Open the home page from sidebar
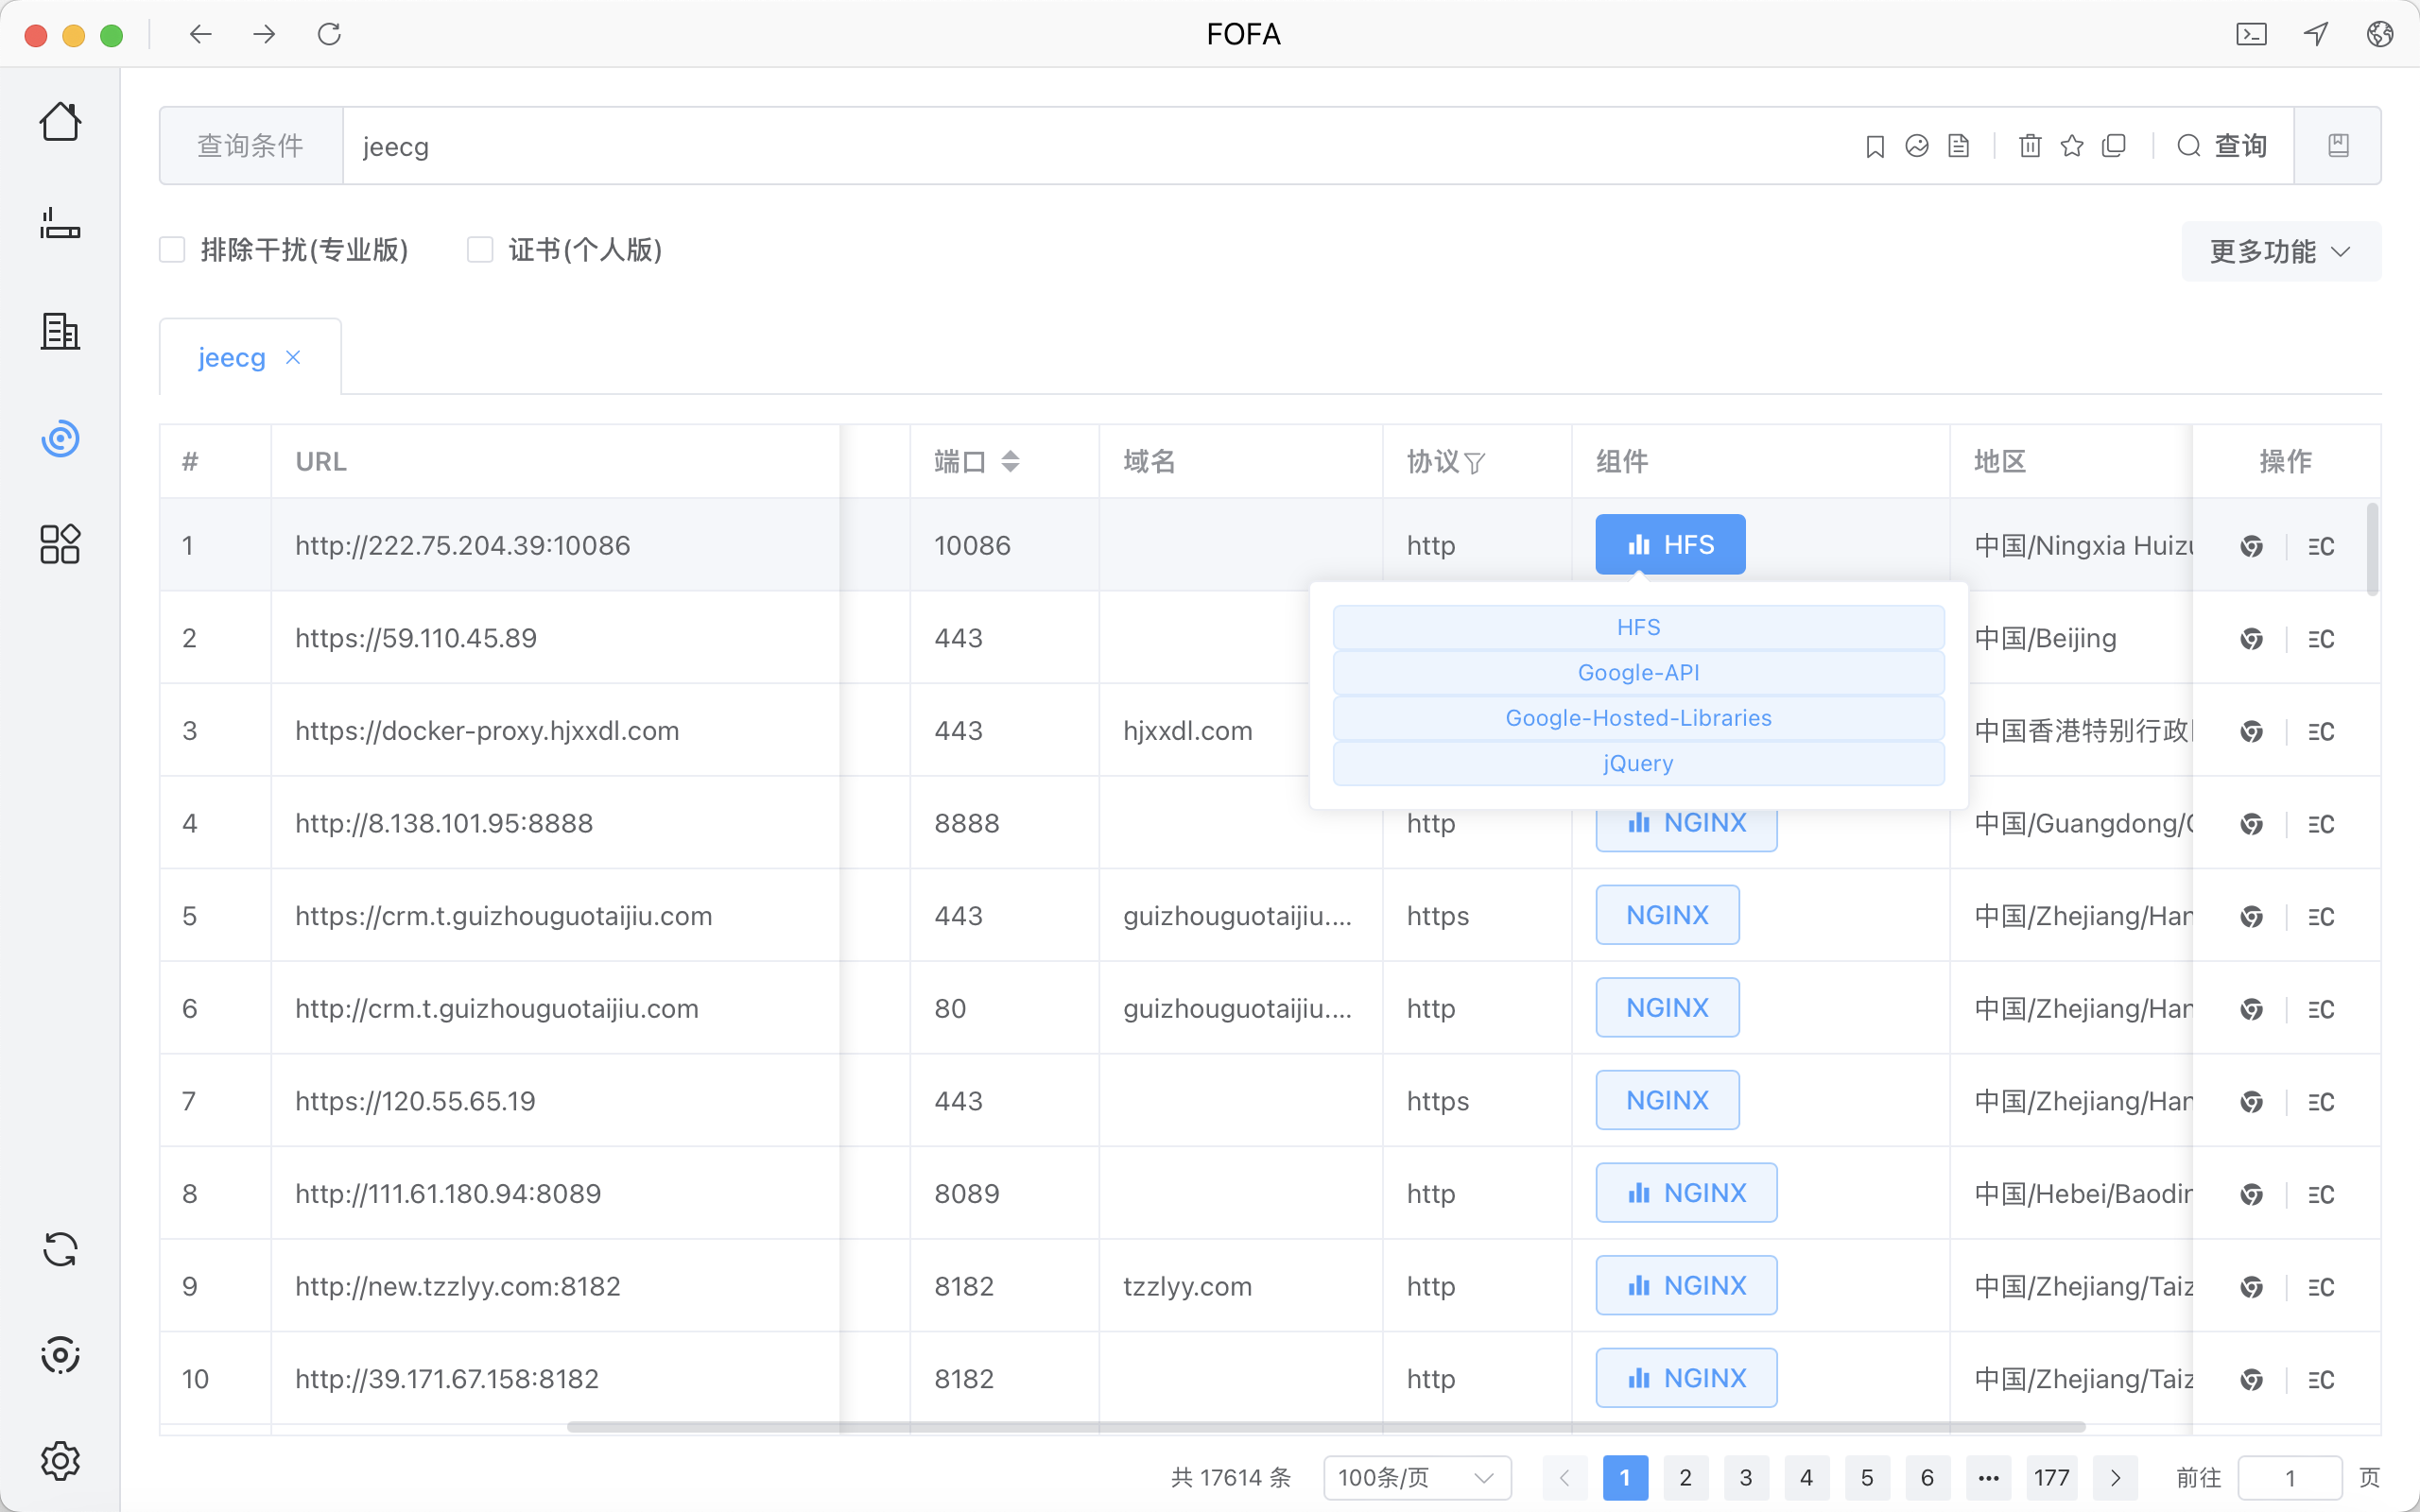Image resolution: width=2420 pixels, height=1512 pixels. [x=60, y=122]
